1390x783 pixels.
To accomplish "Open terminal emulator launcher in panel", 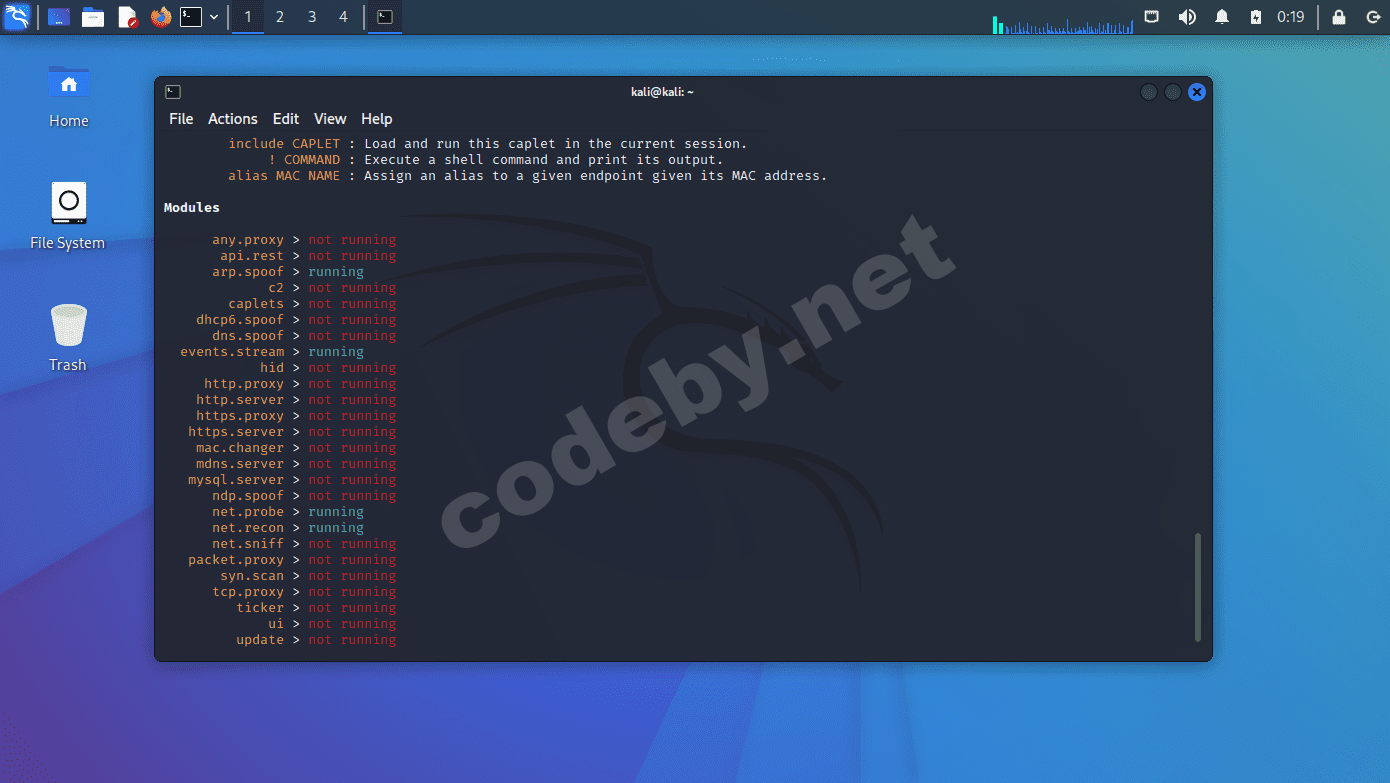I will click(191, 17).
